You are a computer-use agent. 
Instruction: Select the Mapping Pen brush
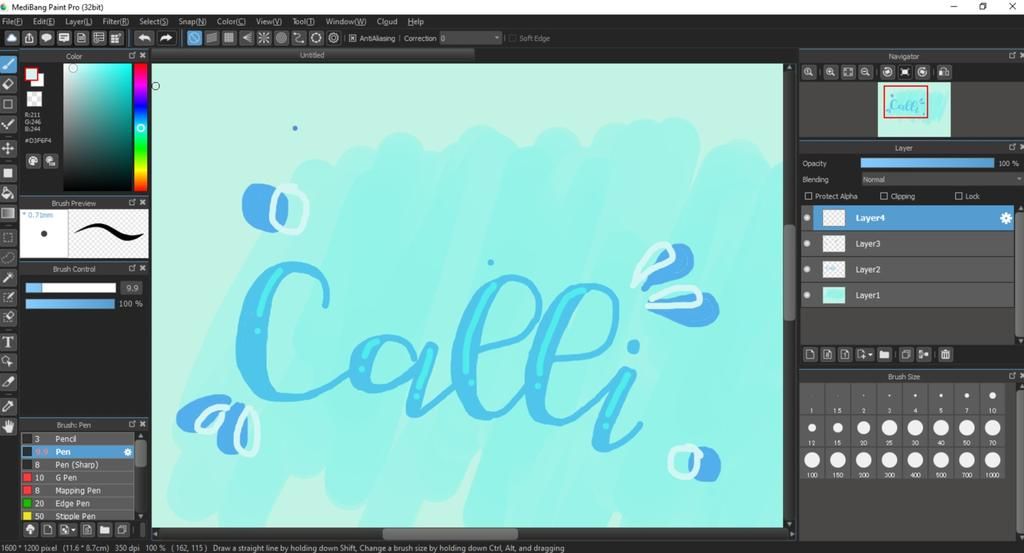pyautogui.click(x=78, y=490)
